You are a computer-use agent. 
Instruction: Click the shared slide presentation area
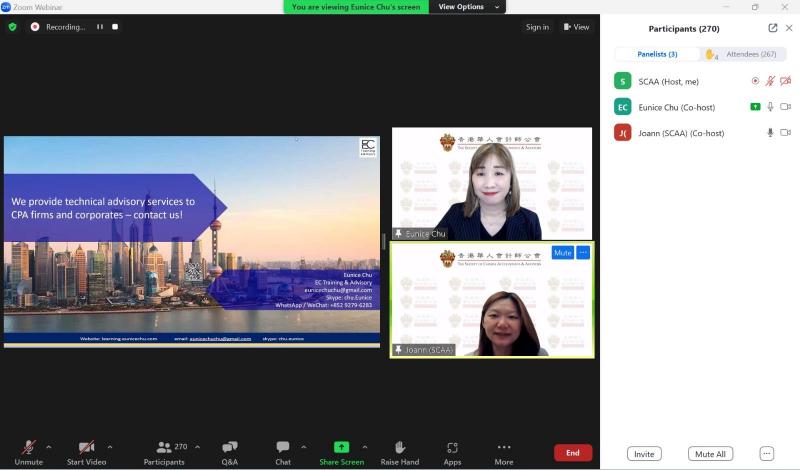tap(192, 241)
